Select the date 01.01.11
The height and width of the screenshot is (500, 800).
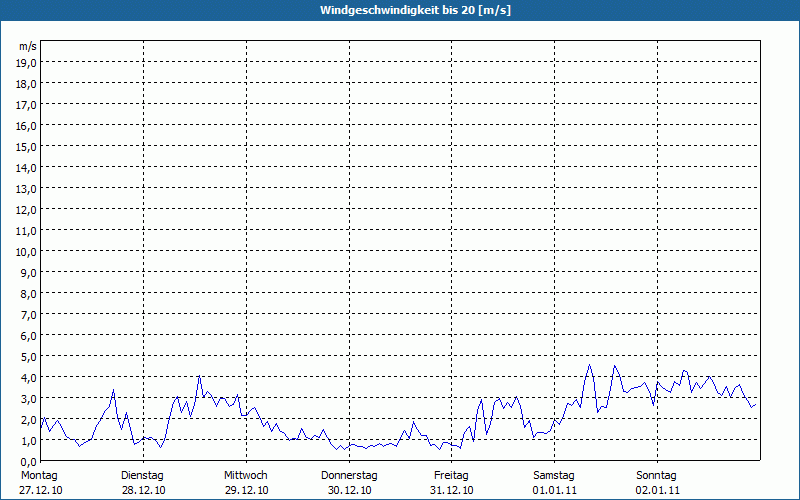(555, 491)
